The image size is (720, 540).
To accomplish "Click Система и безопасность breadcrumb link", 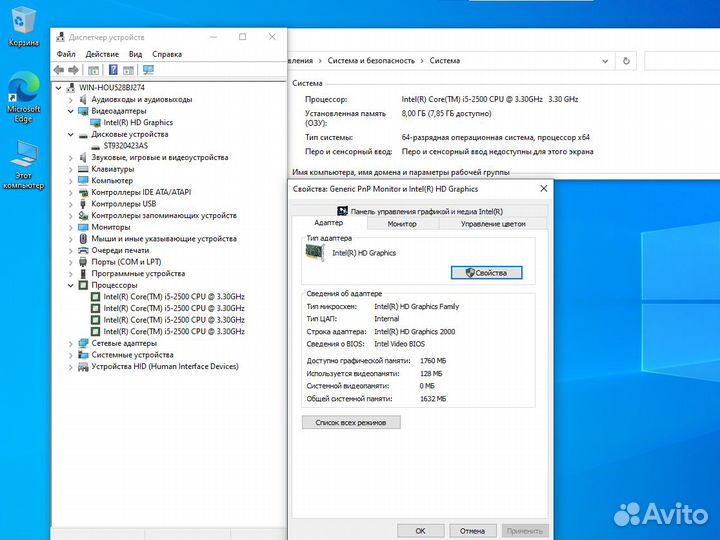I will pos(371,61).
